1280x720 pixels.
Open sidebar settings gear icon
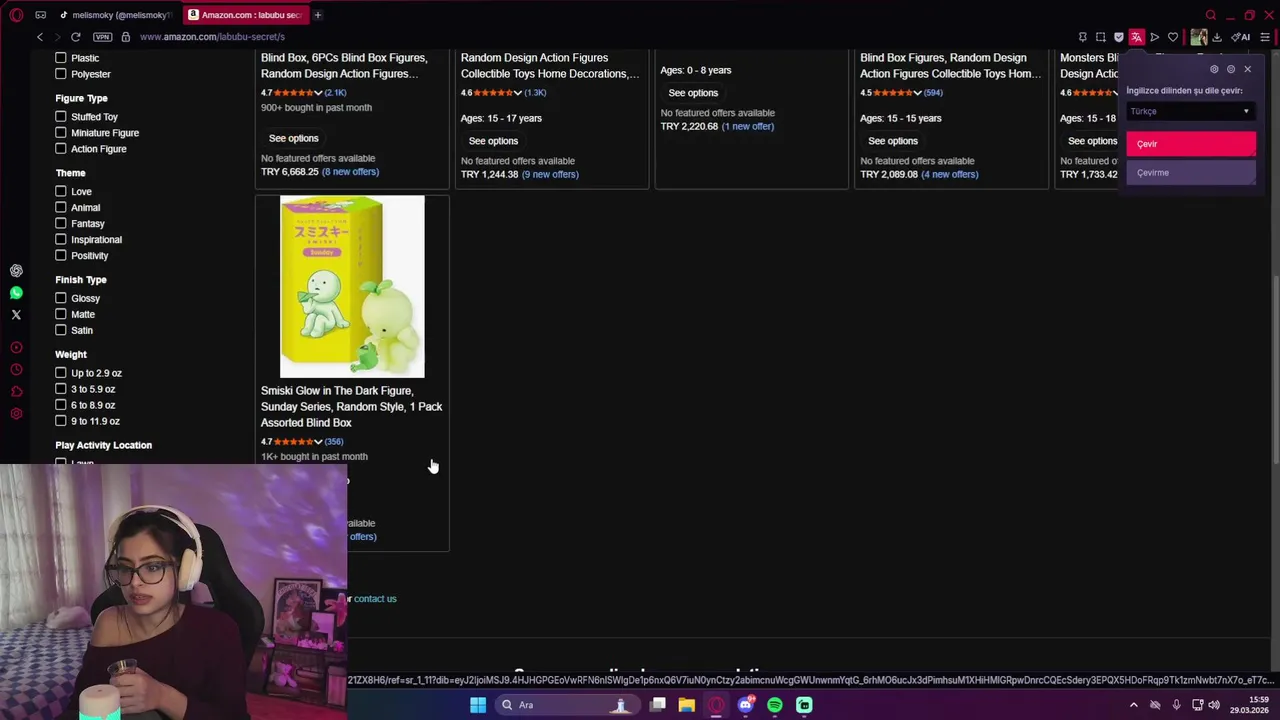click(x=16, y=414)
